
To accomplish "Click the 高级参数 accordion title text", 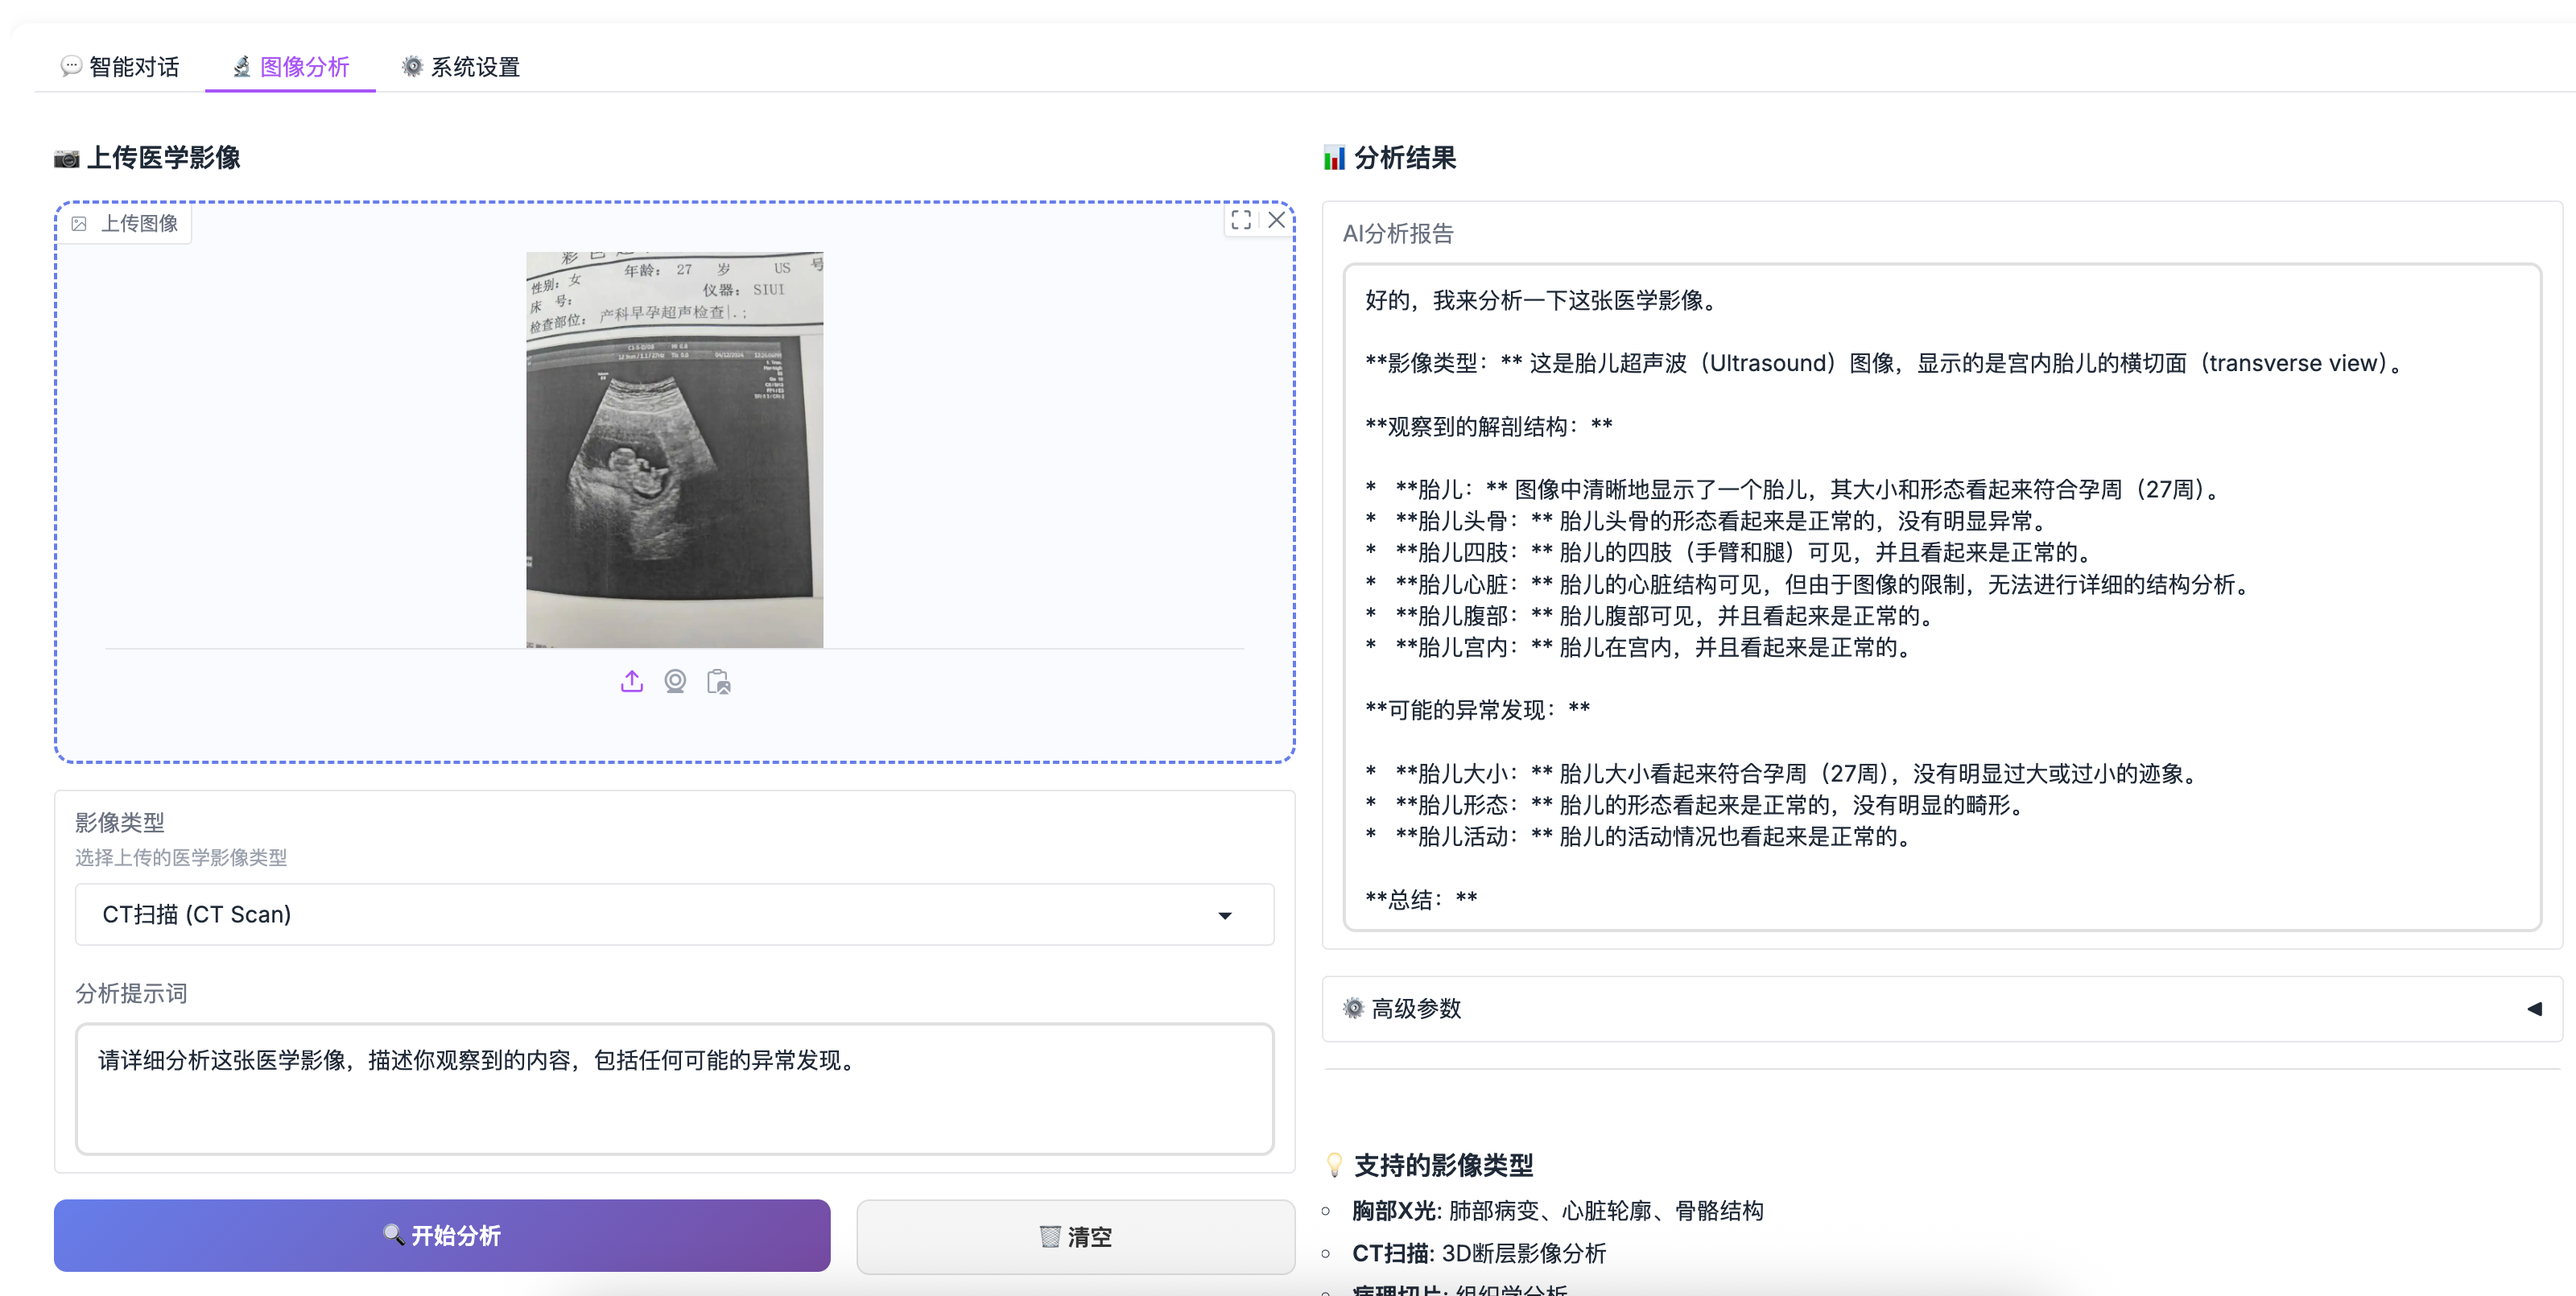I will tap(1416, 1008).
